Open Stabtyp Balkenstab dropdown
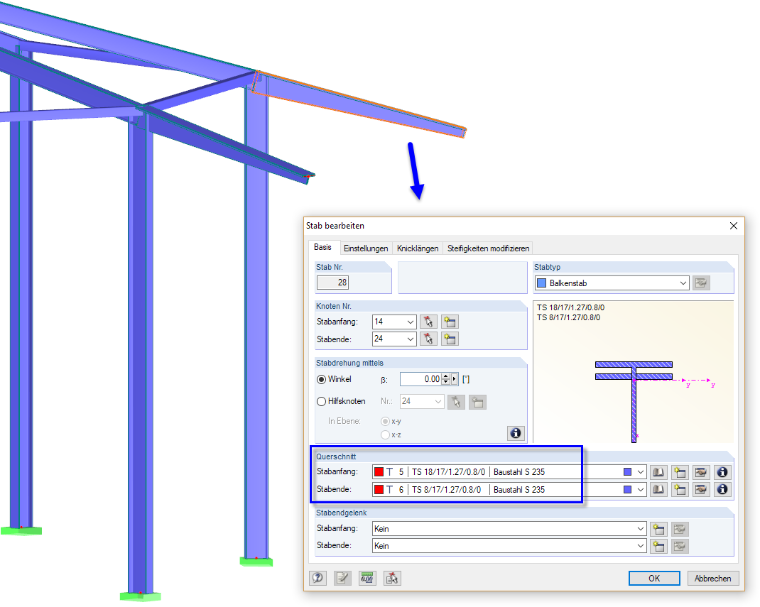 coord(683,283)
